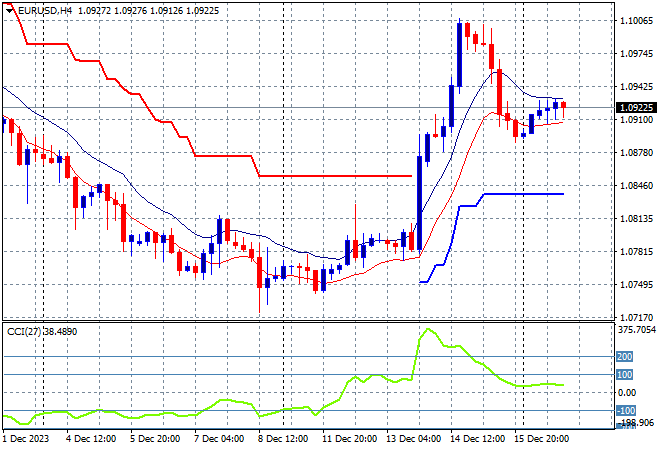Click the 15 Dec 20:00 time axis label
This screenshot has width=660, height=450.
click(541, 439)
